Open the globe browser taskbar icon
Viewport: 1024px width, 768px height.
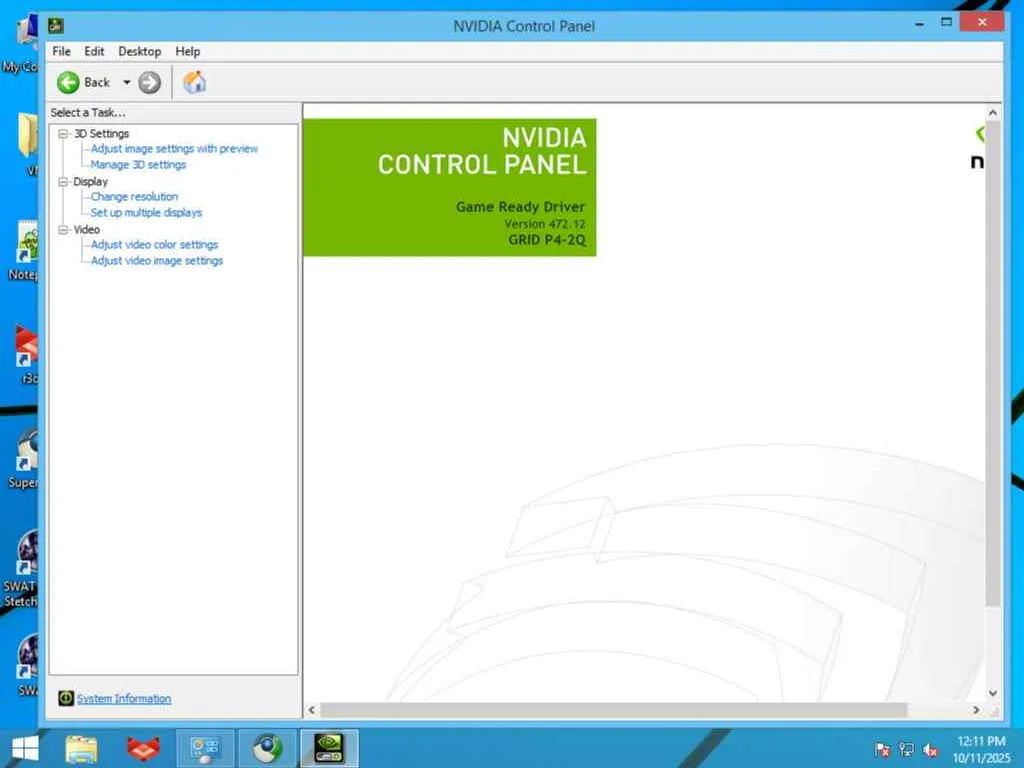coord(267,749)
